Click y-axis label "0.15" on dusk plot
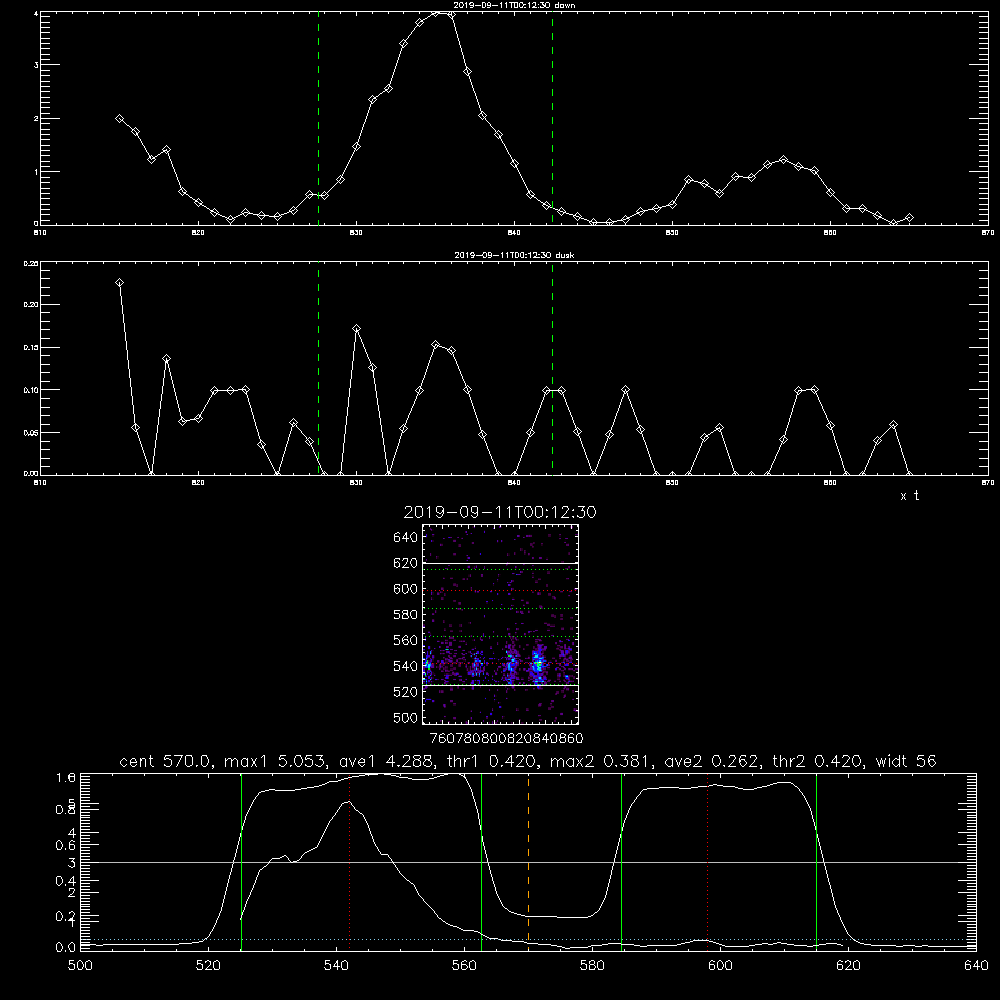This screenshot has height=1000, width=1000. coord(31,348)
